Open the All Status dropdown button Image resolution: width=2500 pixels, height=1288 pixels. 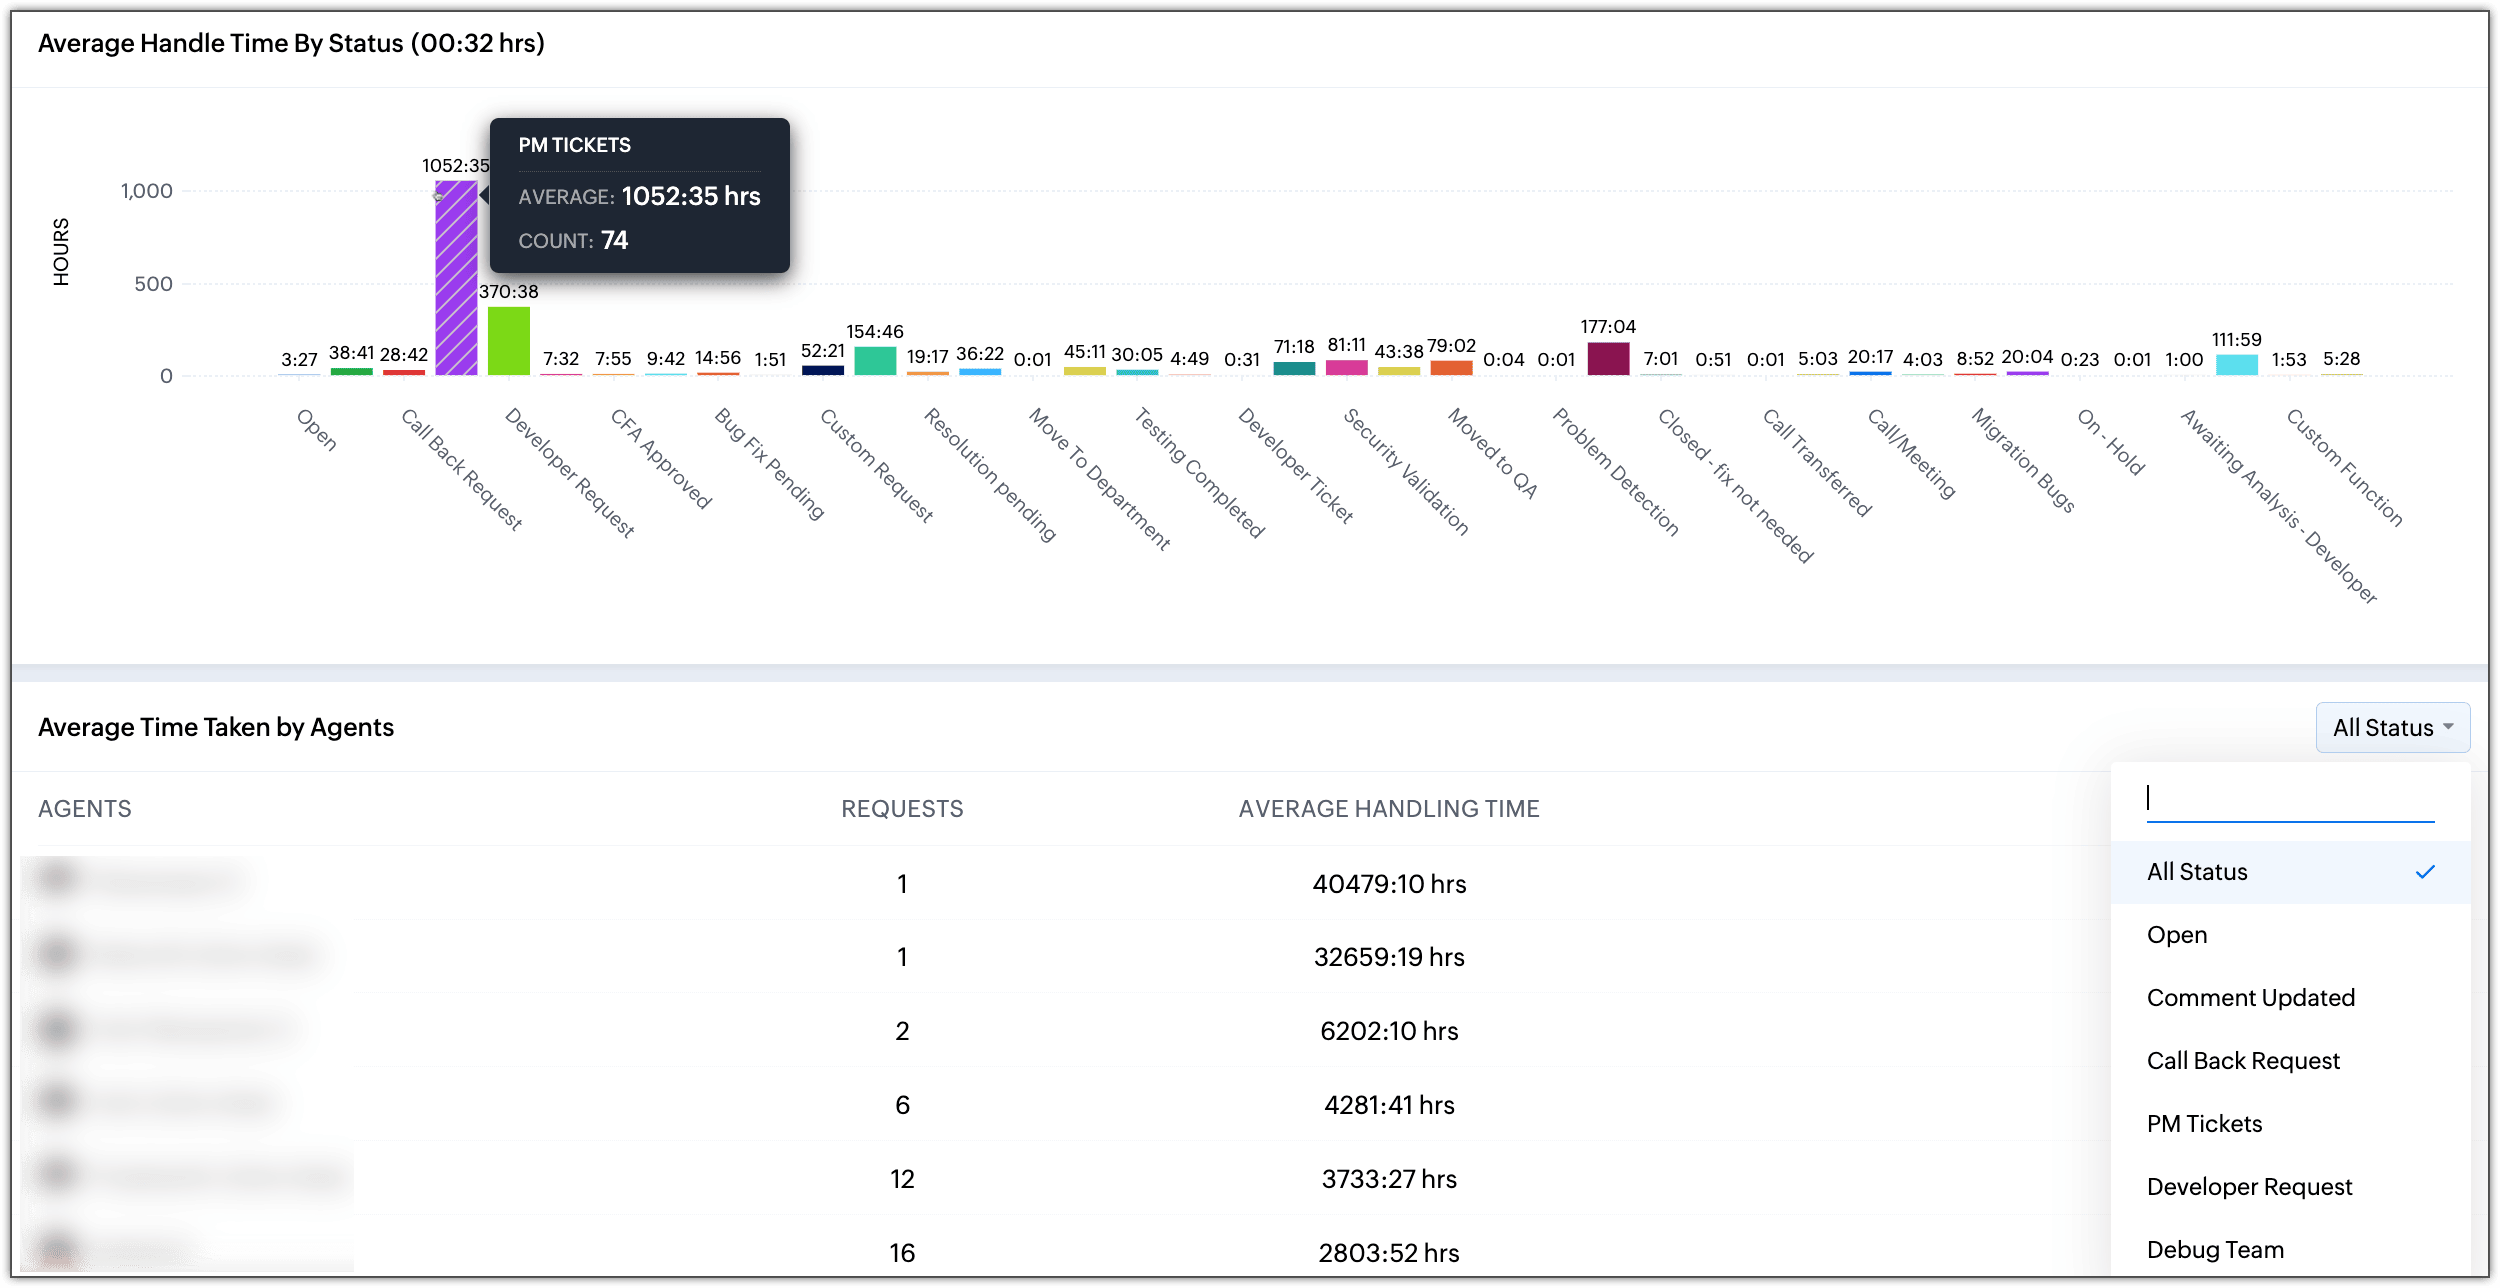(x=2391, y=728)
